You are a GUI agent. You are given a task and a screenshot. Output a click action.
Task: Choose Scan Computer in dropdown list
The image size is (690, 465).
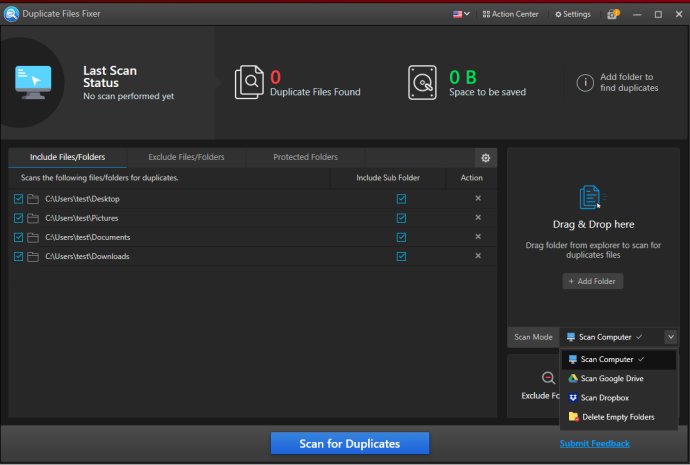point(619,359)
